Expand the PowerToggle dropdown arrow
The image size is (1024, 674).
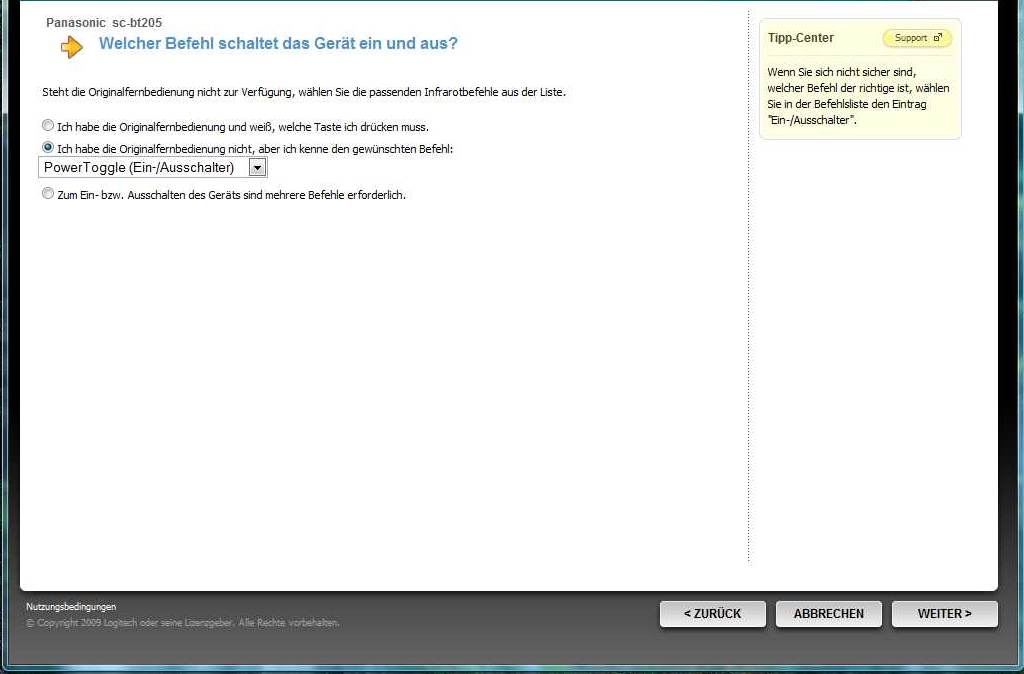coord(257,168)
